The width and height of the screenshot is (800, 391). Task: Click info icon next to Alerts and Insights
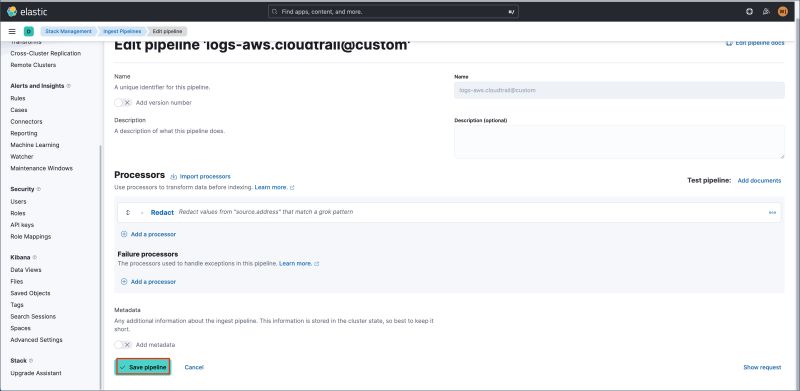point(69,86)
